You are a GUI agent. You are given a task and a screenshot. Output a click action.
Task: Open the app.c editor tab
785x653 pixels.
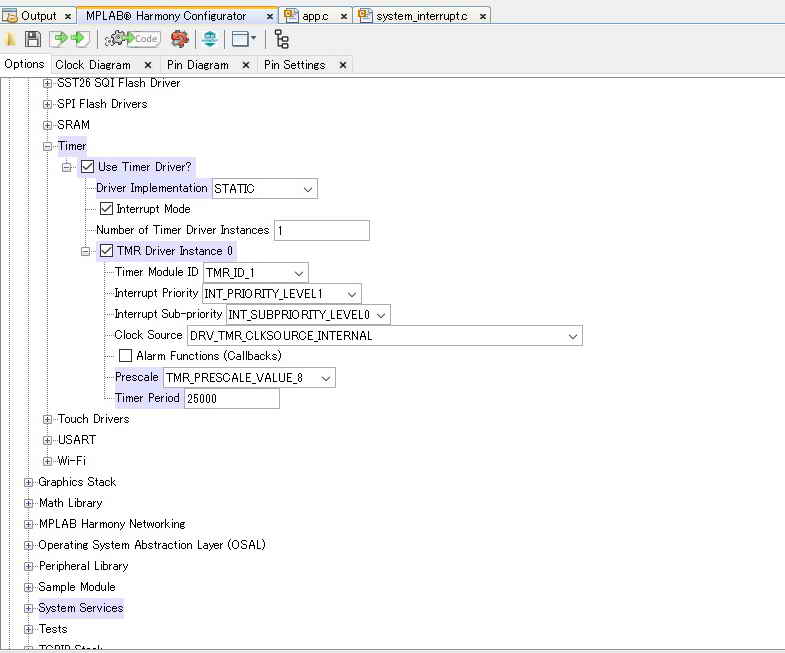(315, 16)
